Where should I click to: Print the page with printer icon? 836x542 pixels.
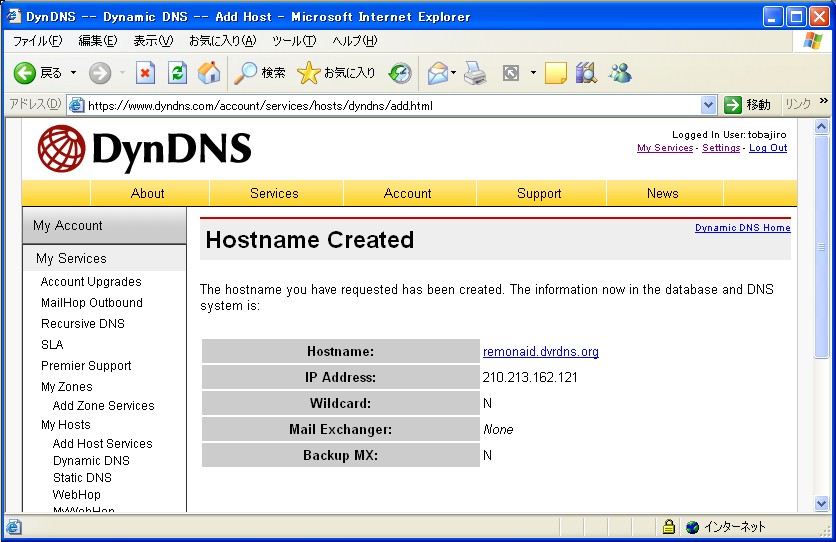[475, 73]
